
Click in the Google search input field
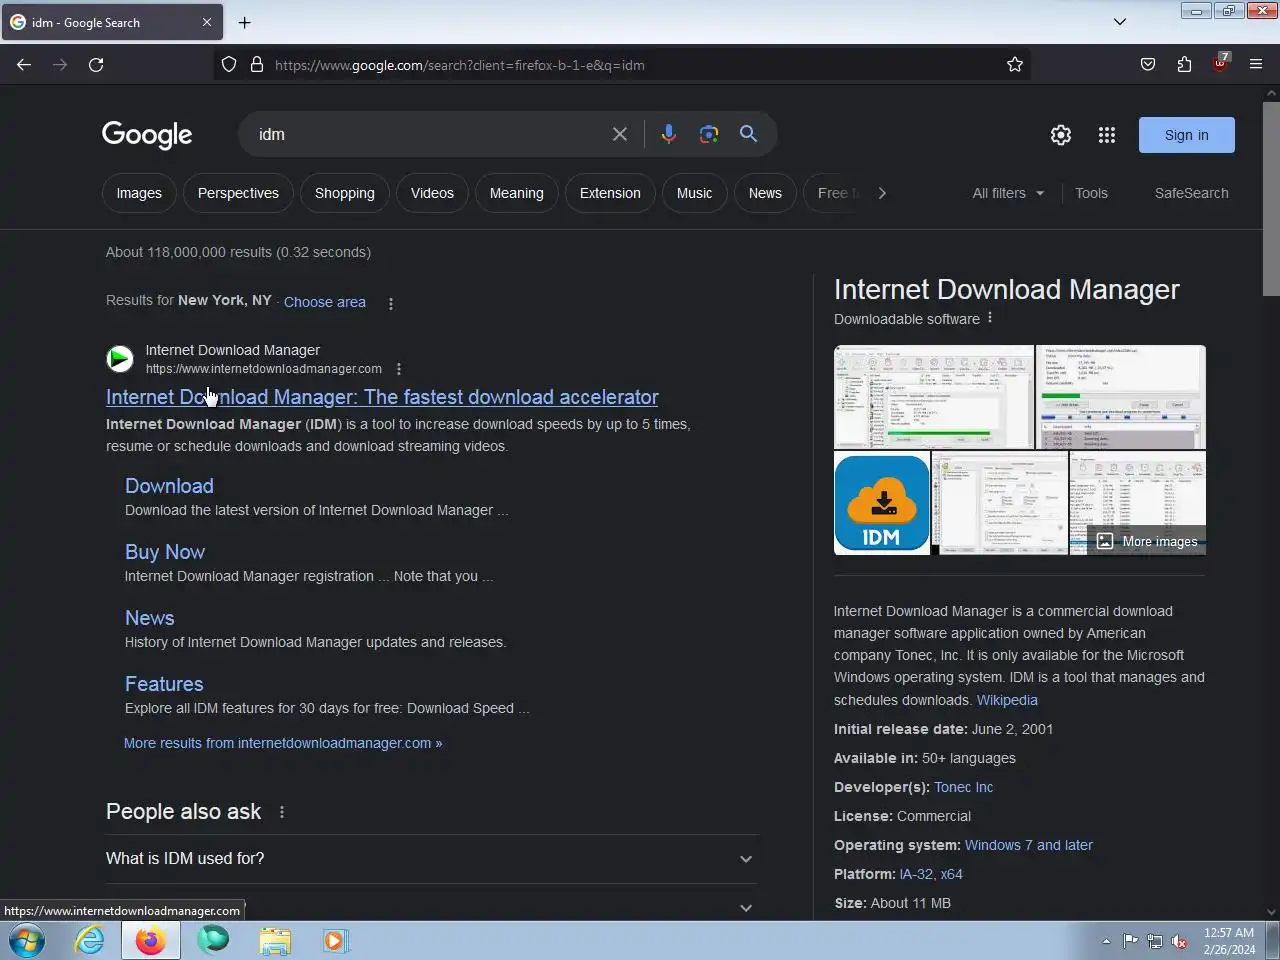click(x=430, y=134)
